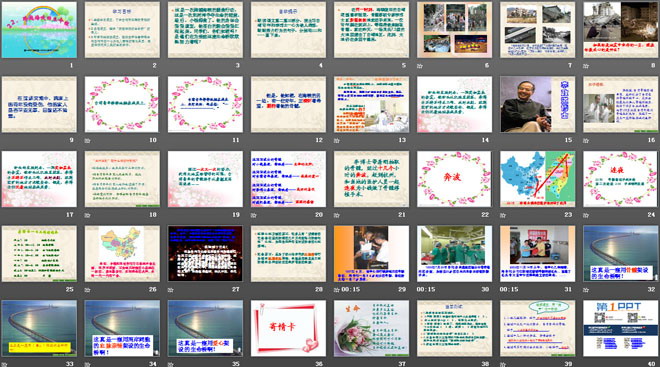Select slide 11 thumbnail
Image resolution: width=660 pixels, height=367 pixels.
pyautogui.click(x=205, y=104)
